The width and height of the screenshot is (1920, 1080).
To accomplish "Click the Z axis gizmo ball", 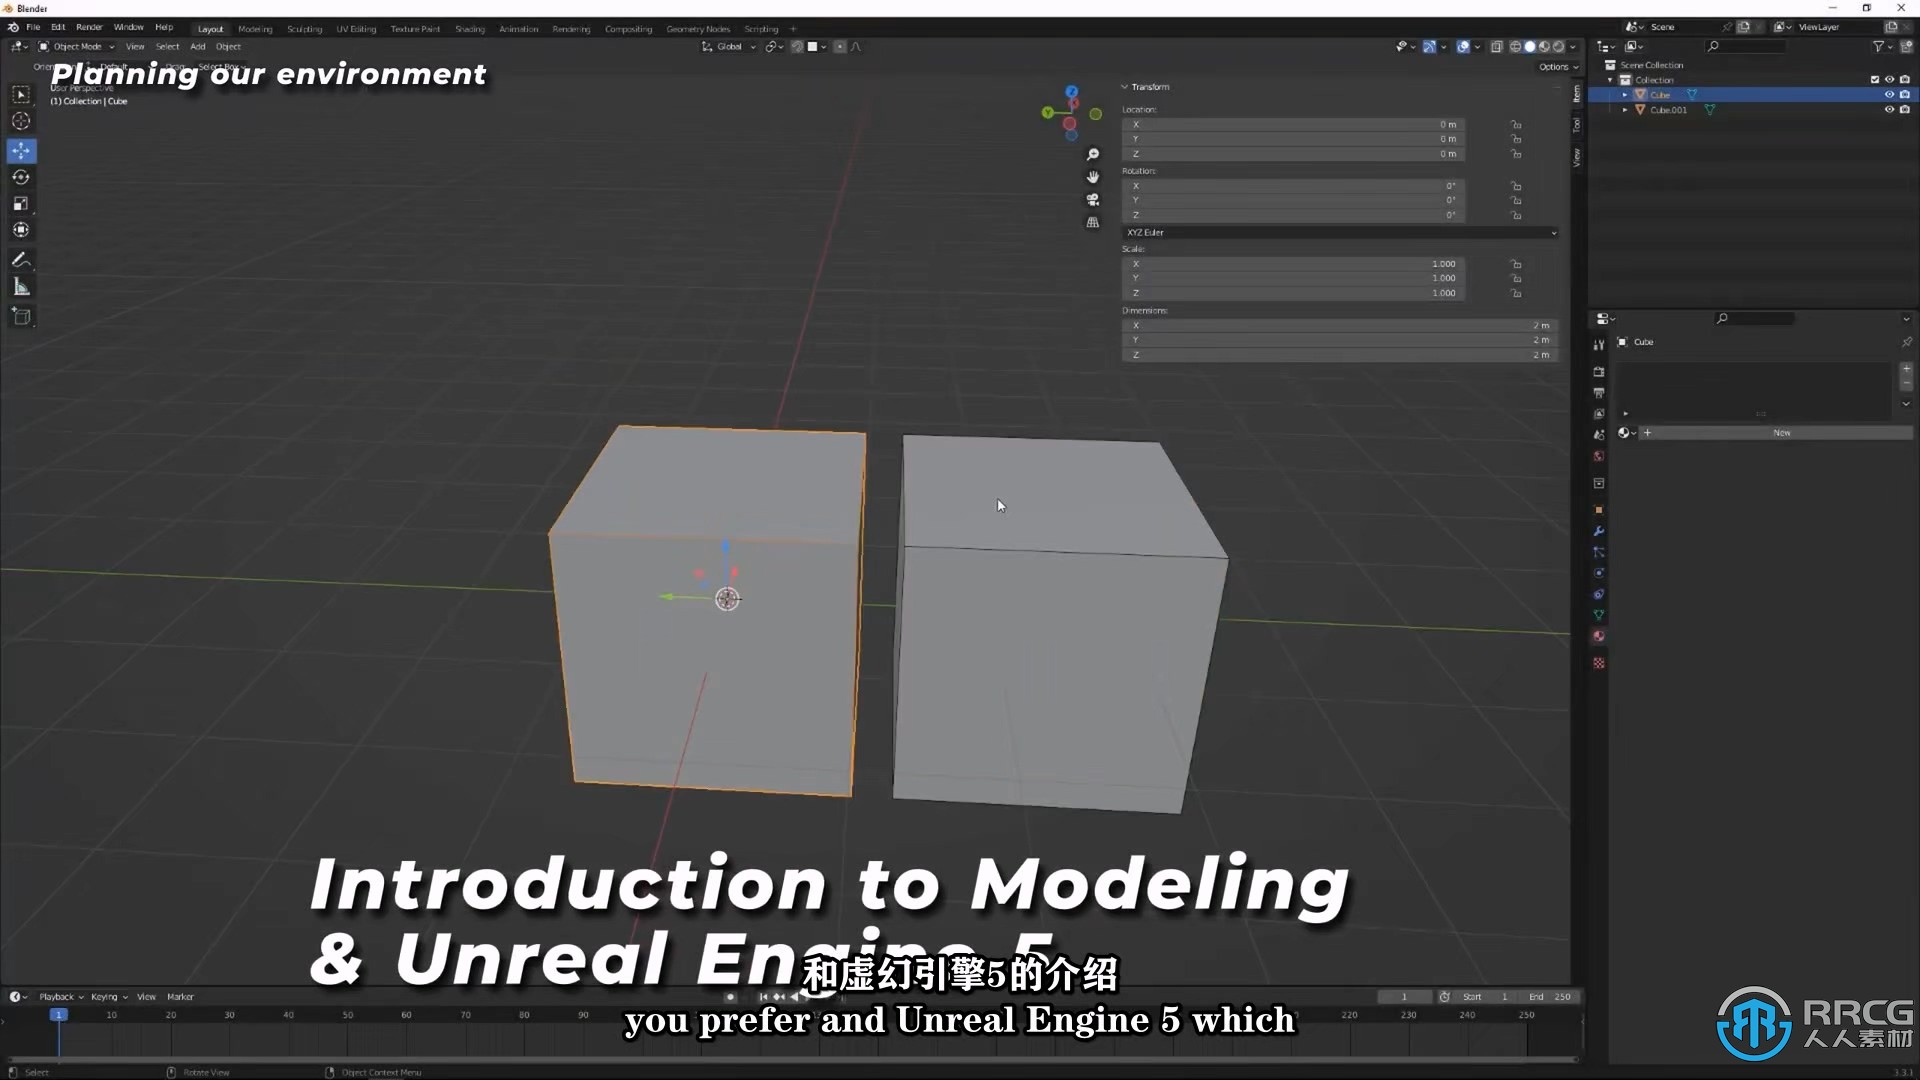I will pos(1071,92).
